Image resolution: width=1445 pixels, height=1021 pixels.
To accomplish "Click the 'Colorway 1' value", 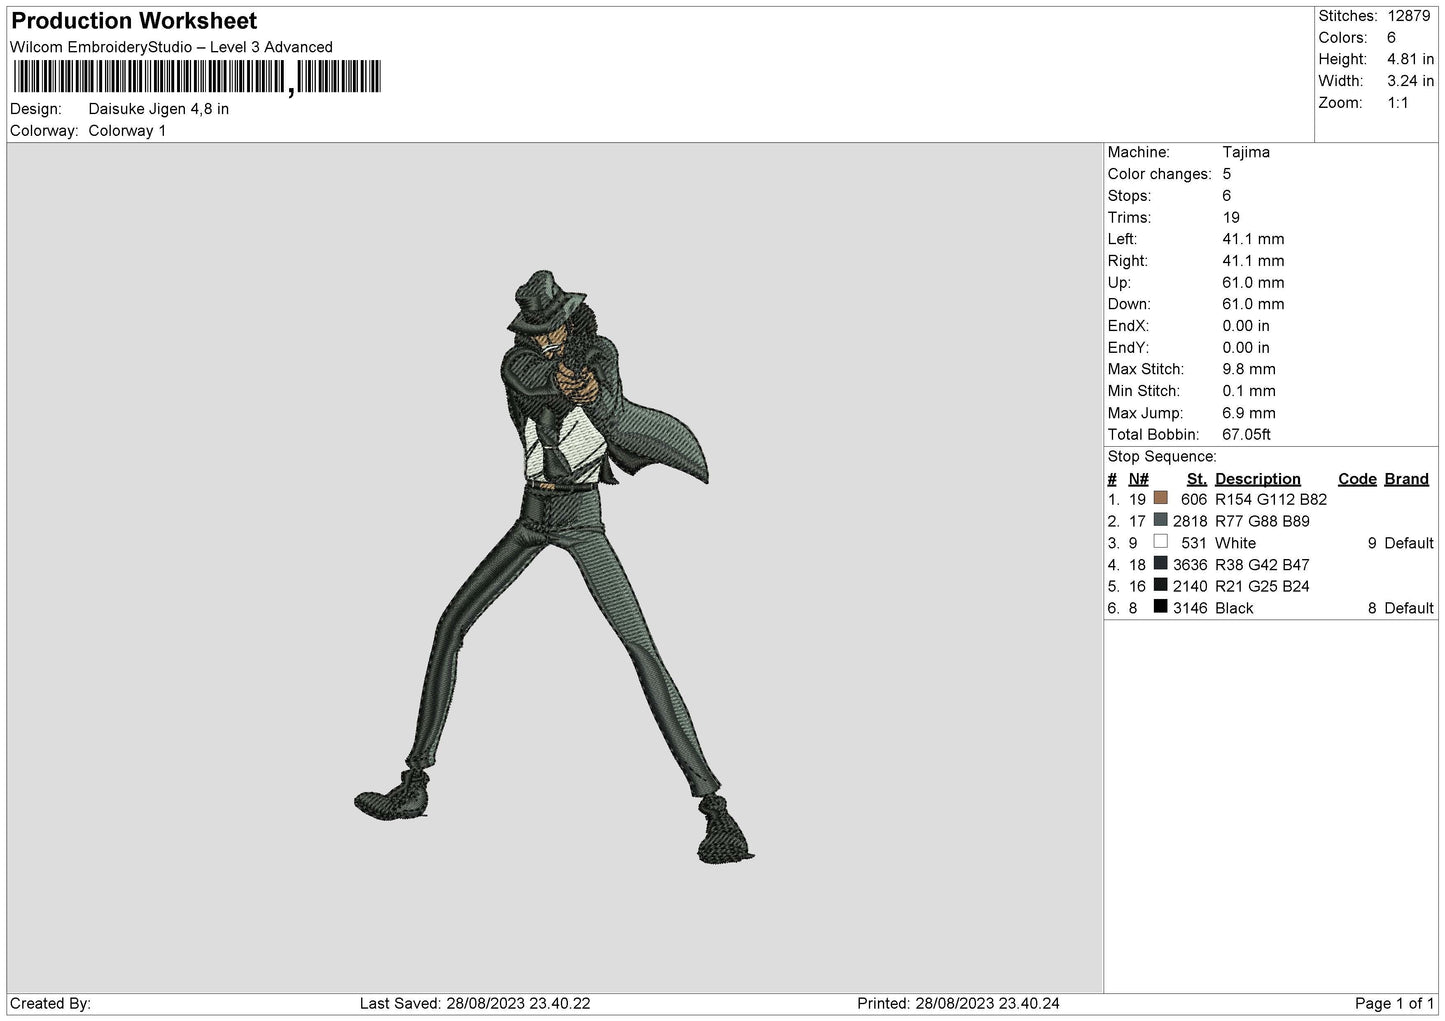I will (x=127, y=131).
